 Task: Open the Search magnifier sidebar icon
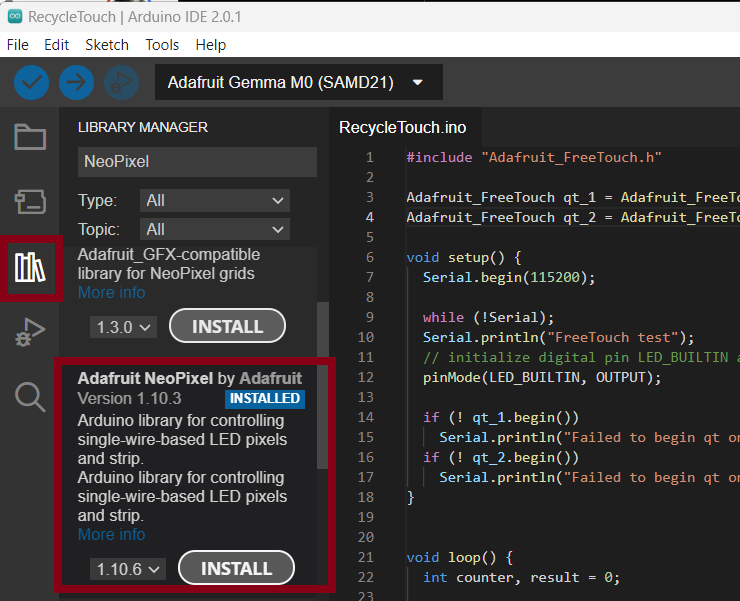tap(30, 397)
